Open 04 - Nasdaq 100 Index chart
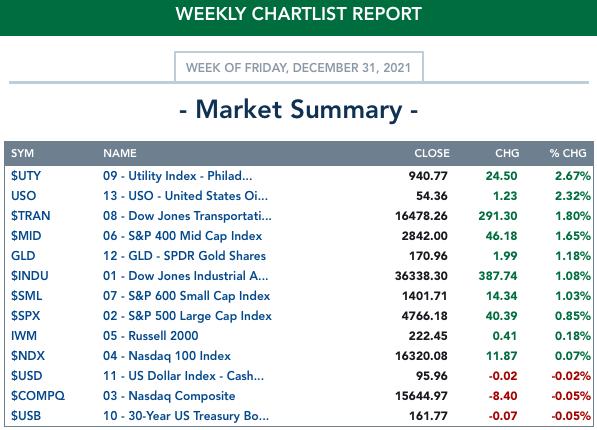The height and width of the screenshot is (430, 597). coord(167,356)
